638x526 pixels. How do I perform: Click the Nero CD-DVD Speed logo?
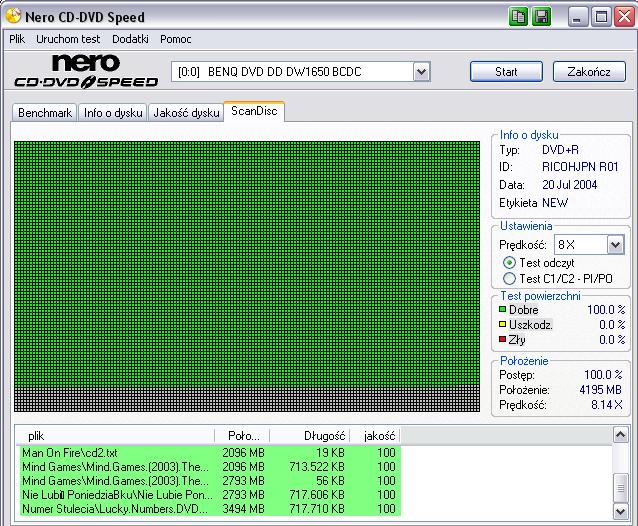coord(85,72)
